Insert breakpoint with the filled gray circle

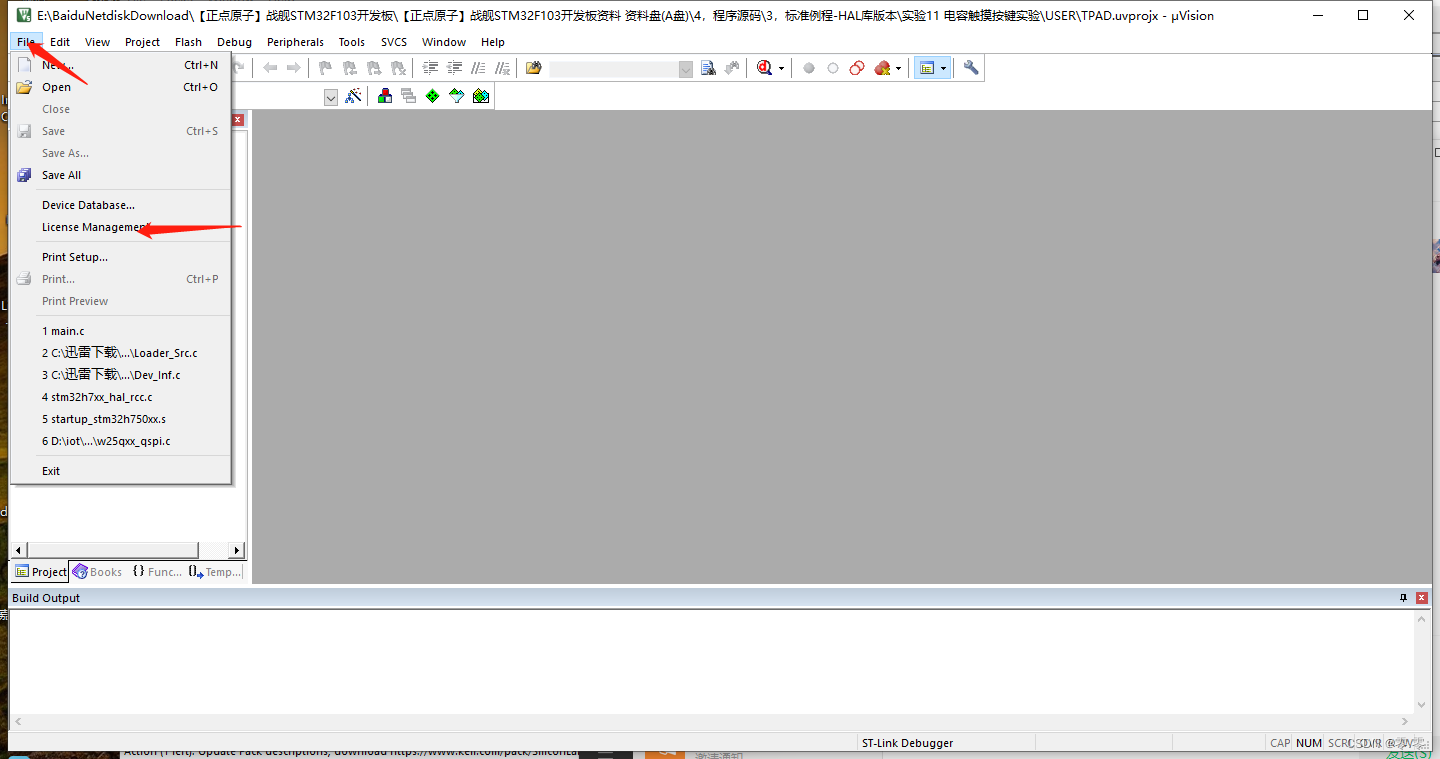pyautogui.click(x=809, y=68)
